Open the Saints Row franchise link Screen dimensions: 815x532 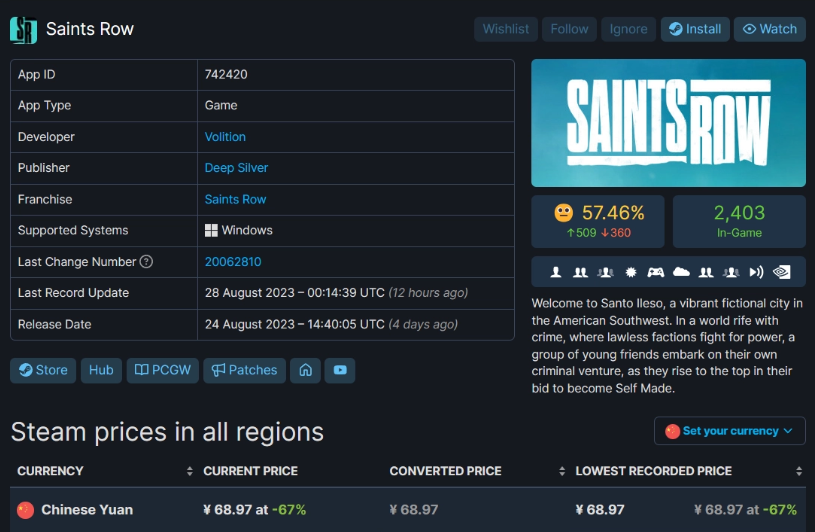235,199
